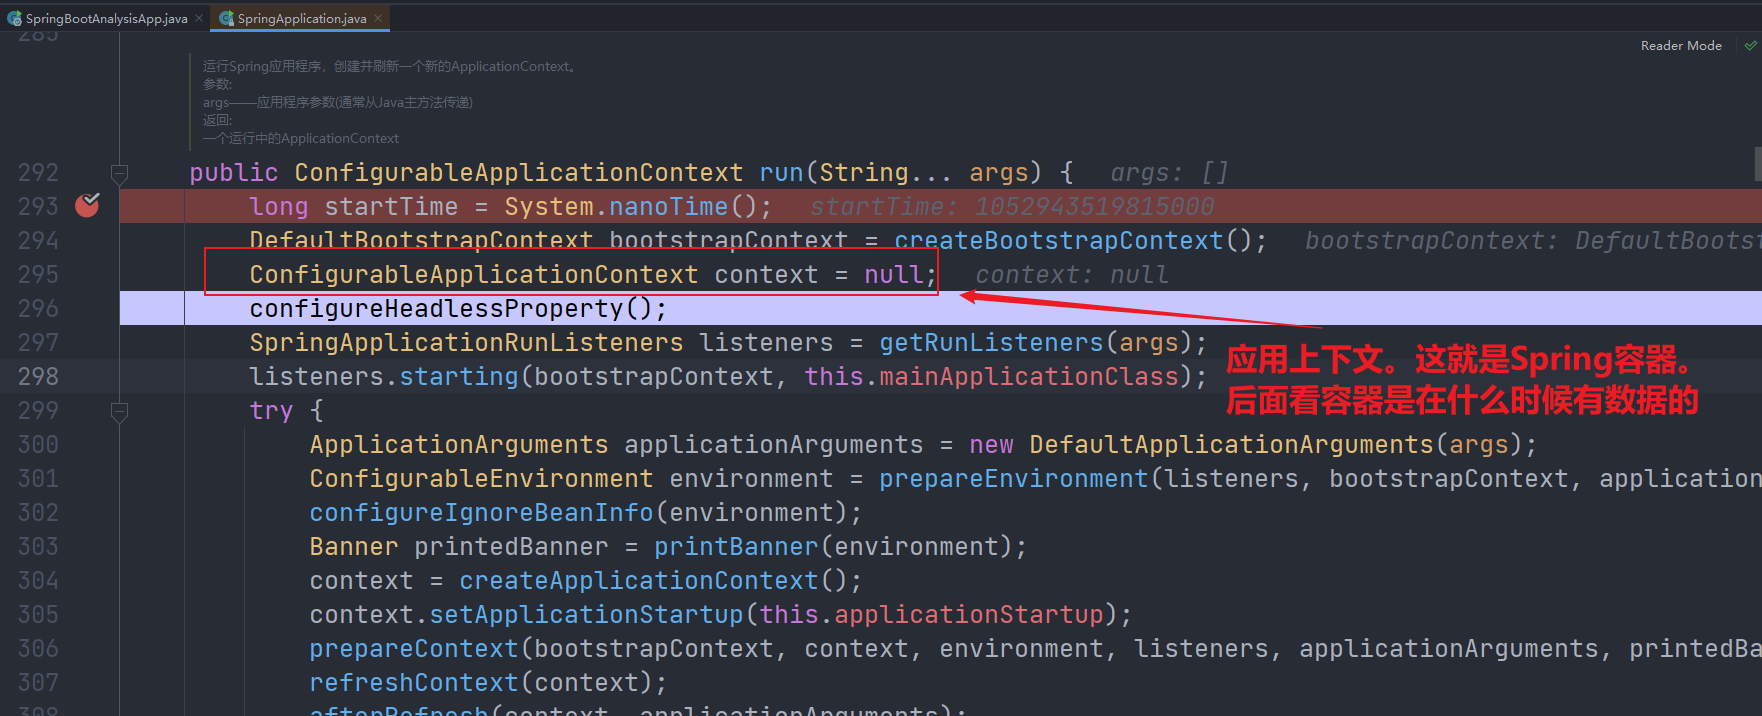Screen dimensions: 1762x716
Task: Click the prepareEnvironment method call
Action: click(1013, 479)
